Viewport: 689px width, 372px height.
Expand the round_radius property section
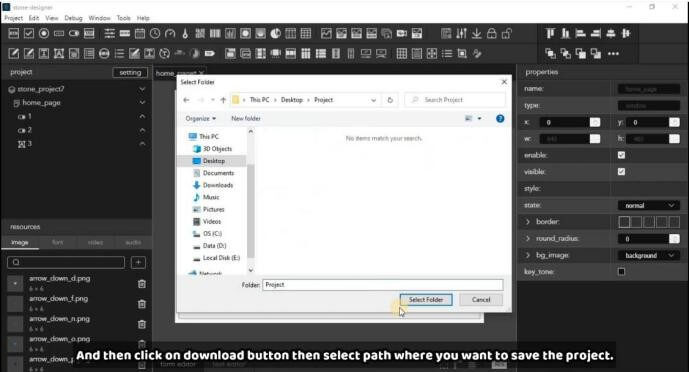(528, 238)
